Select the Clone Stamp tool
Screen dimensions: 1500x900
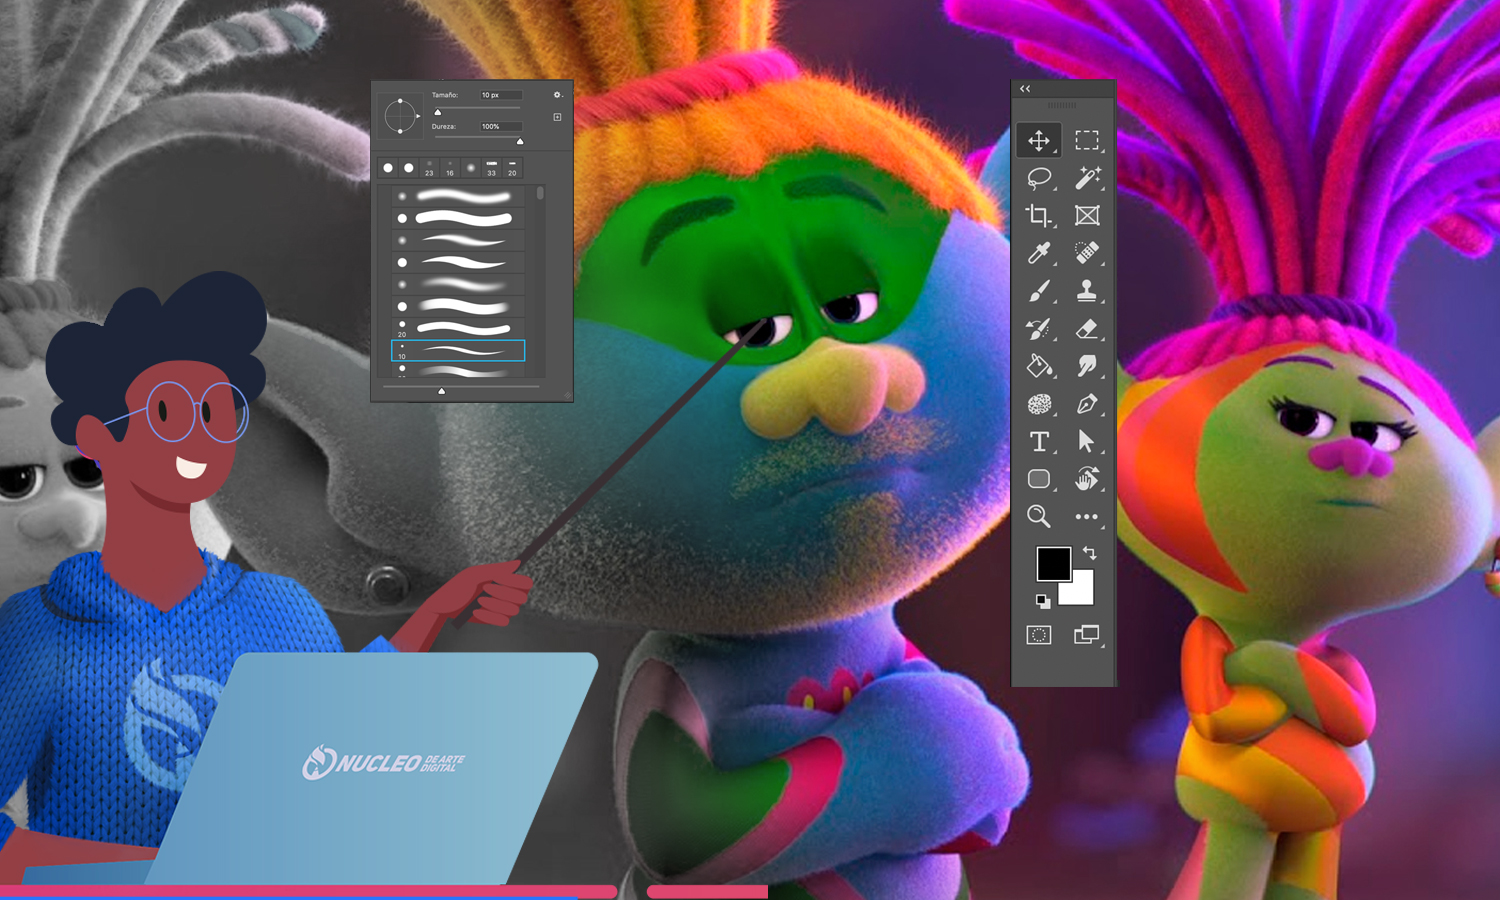(x=1087, y=291)
